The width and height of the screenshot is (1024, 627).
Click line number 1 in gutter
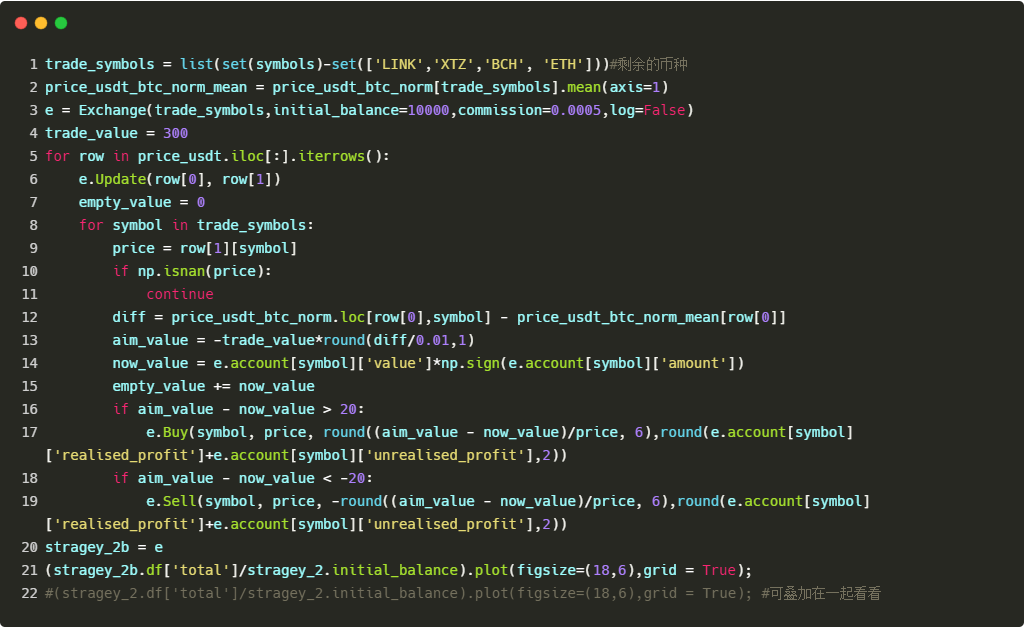pyautogui.click(x=33, y=64)
